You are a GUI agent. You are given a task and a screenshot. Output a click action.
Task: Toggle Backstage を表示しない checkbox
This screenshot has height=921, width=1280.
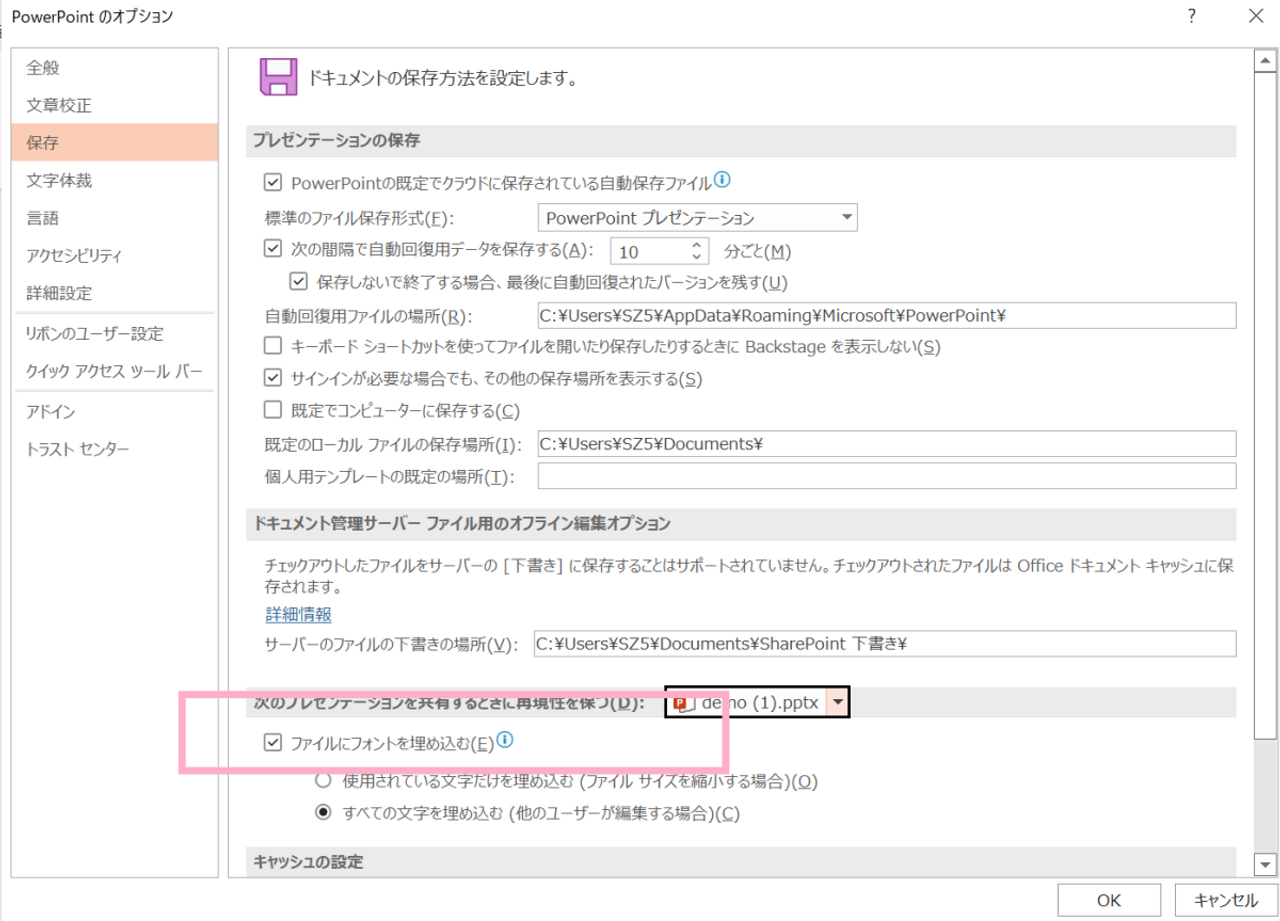pos(271,346)
